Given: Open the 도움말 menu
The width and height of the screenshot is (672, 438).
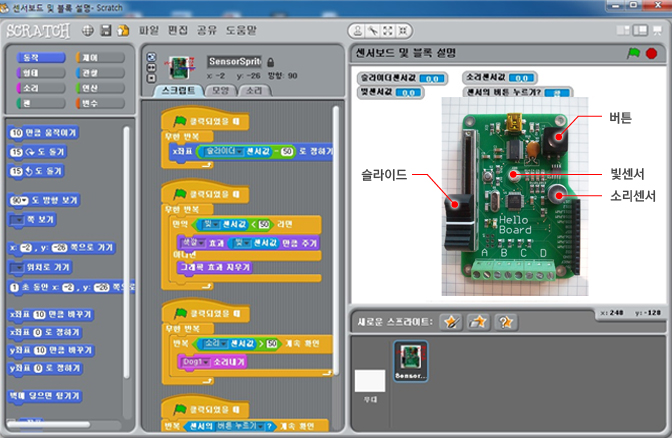Looking at the screenshot, I should [241, 30].
